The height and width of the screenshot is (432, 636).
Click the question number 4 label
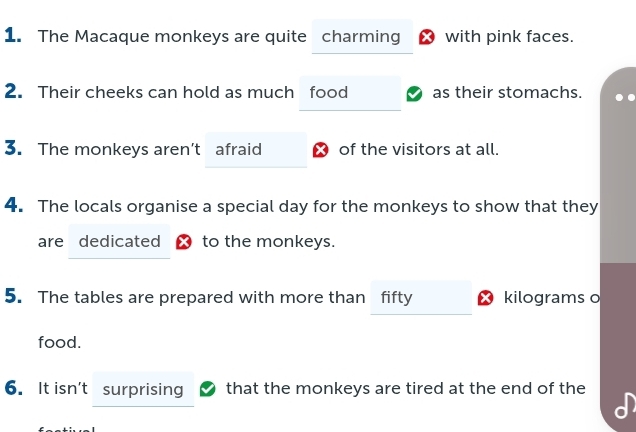pyautogui.click(x=14, y=207)
